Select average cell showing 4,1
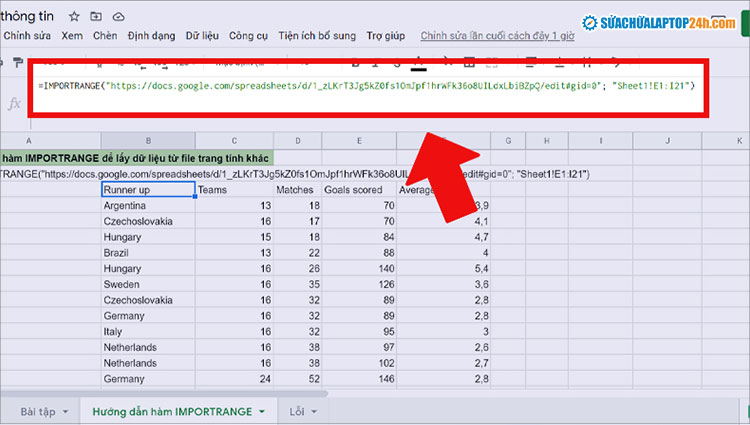 443,221
